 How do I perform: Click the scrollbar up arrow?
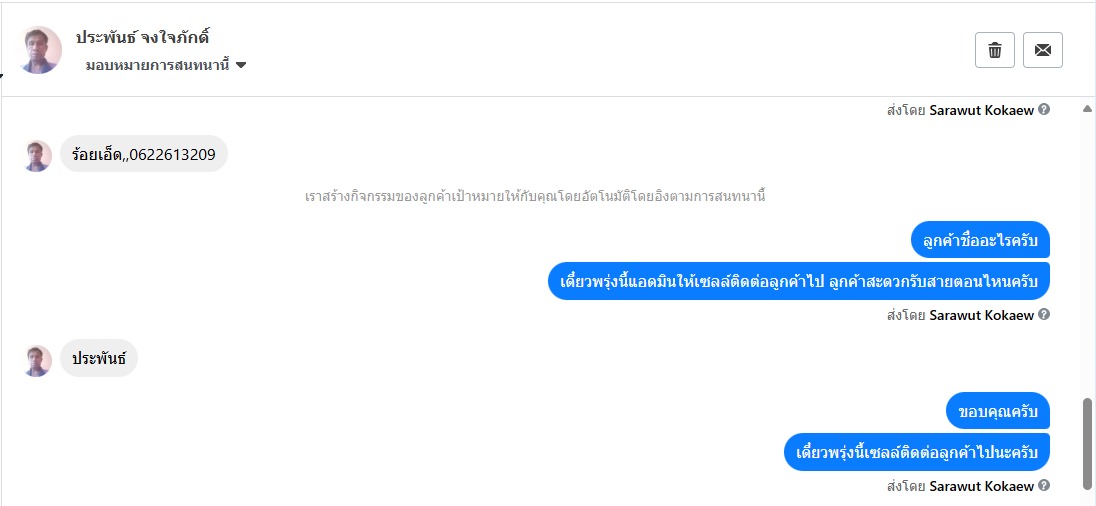pyautogui.click(x=1087, y=109)
